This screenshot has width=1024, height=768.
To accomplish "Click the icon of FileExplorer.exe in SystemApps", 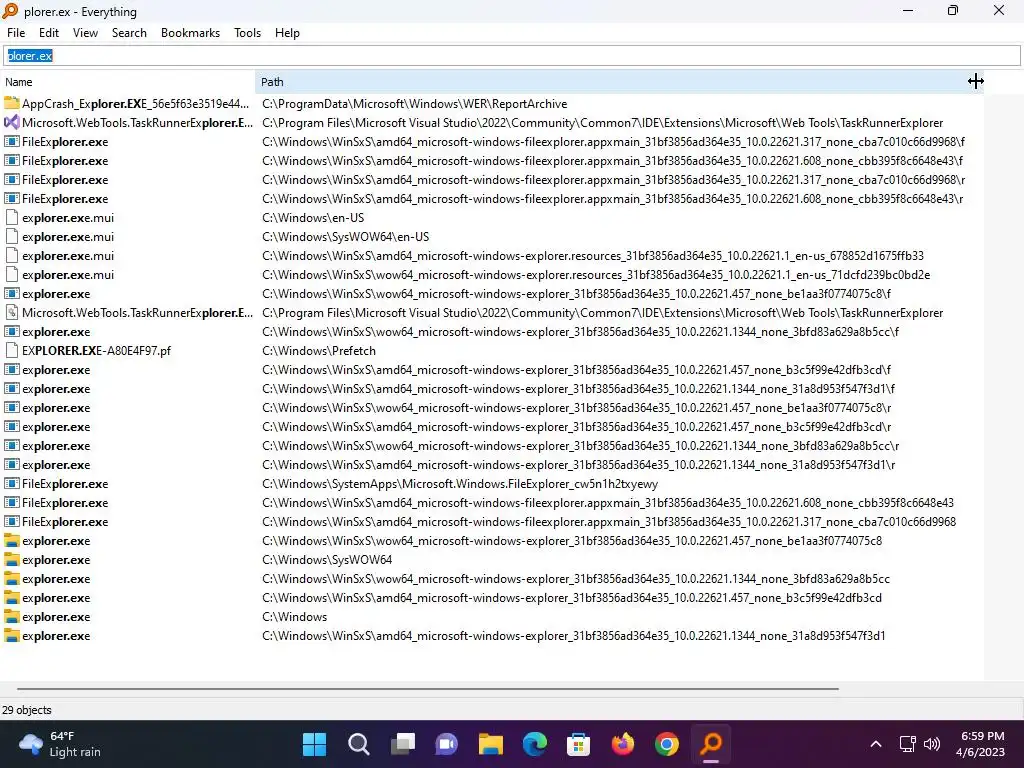I will click(11, 483).
